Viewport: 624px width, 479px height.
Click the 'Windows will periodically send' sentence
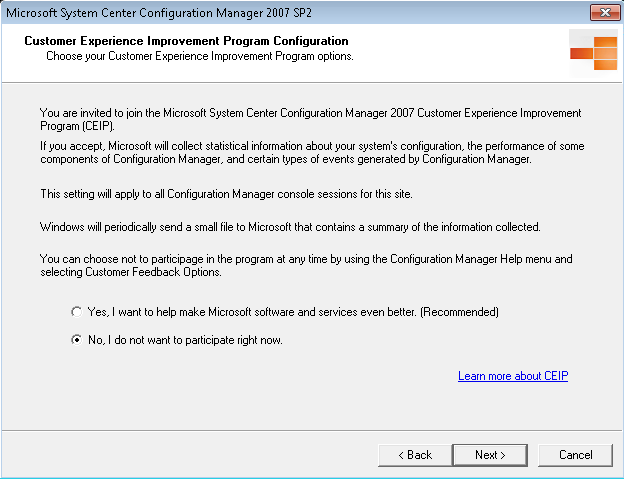290,227
